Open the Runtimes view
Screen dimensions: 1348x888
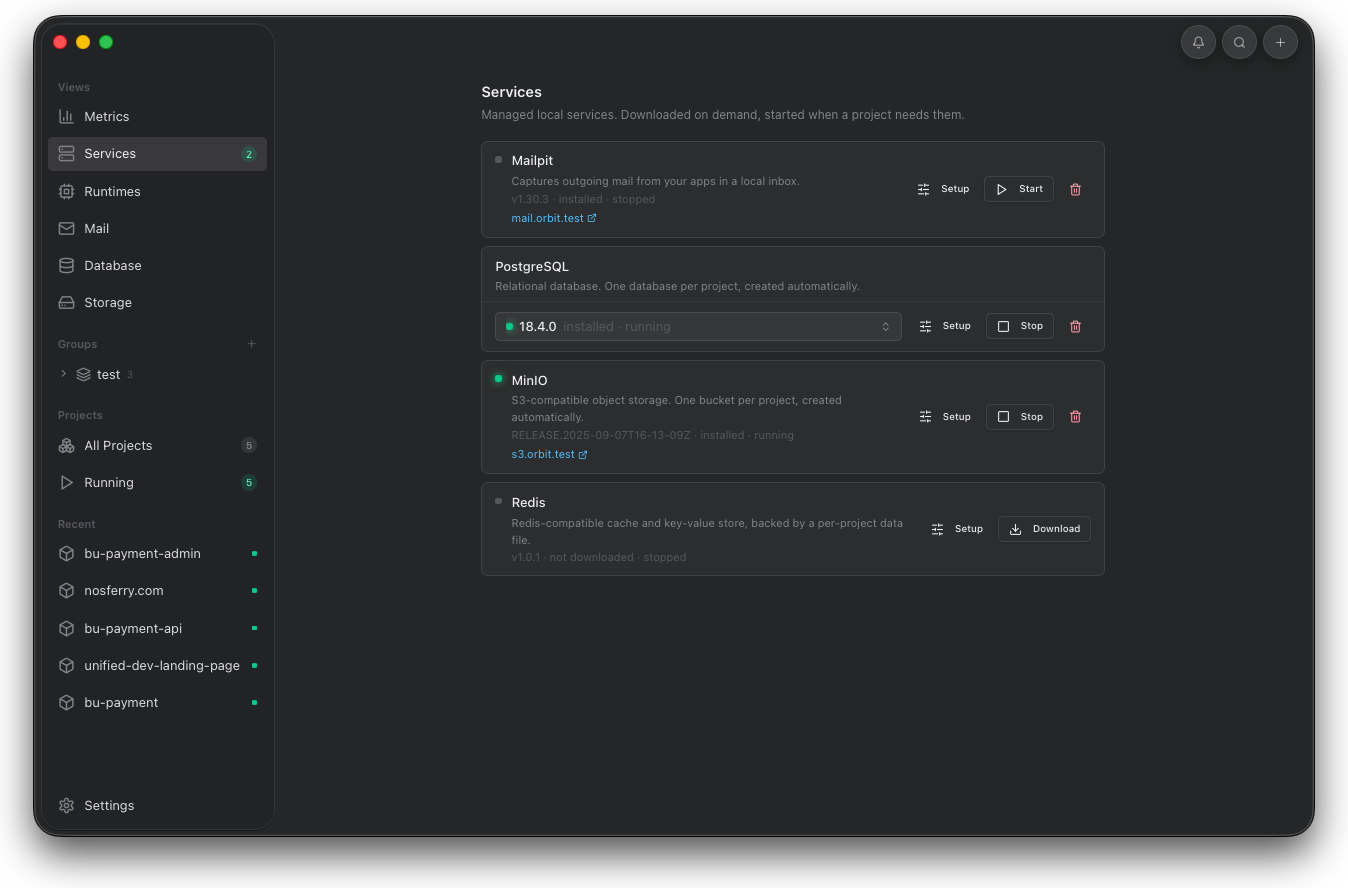pos(157,191)
